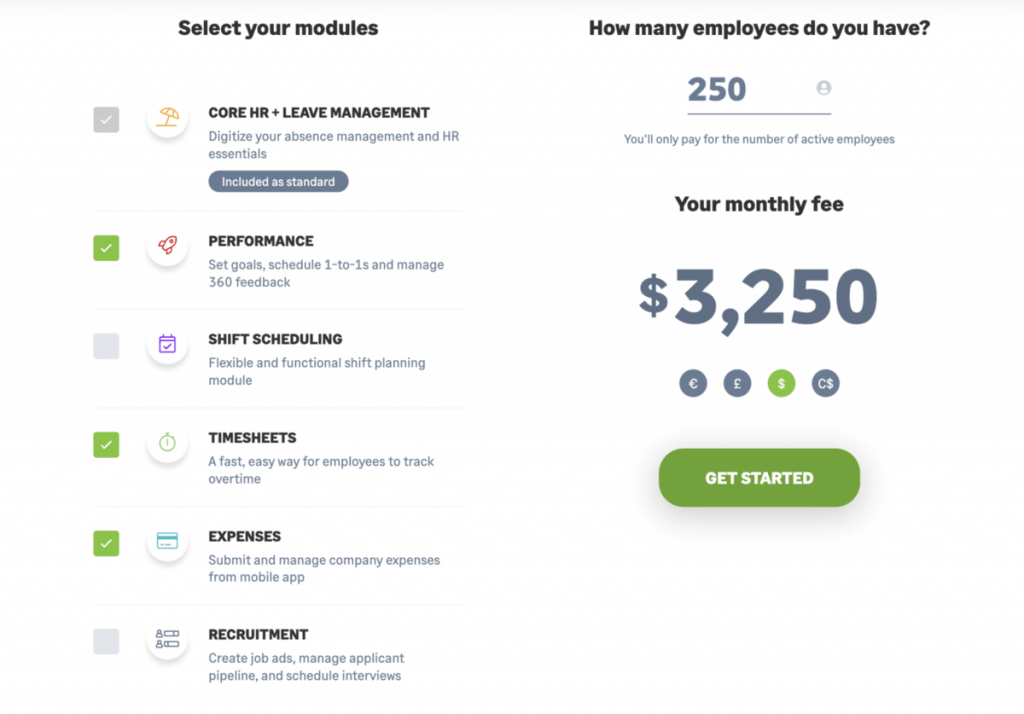Click the Included as standard badge
The width and height of the screenshot is (1024, 714).
pos(278,181)
